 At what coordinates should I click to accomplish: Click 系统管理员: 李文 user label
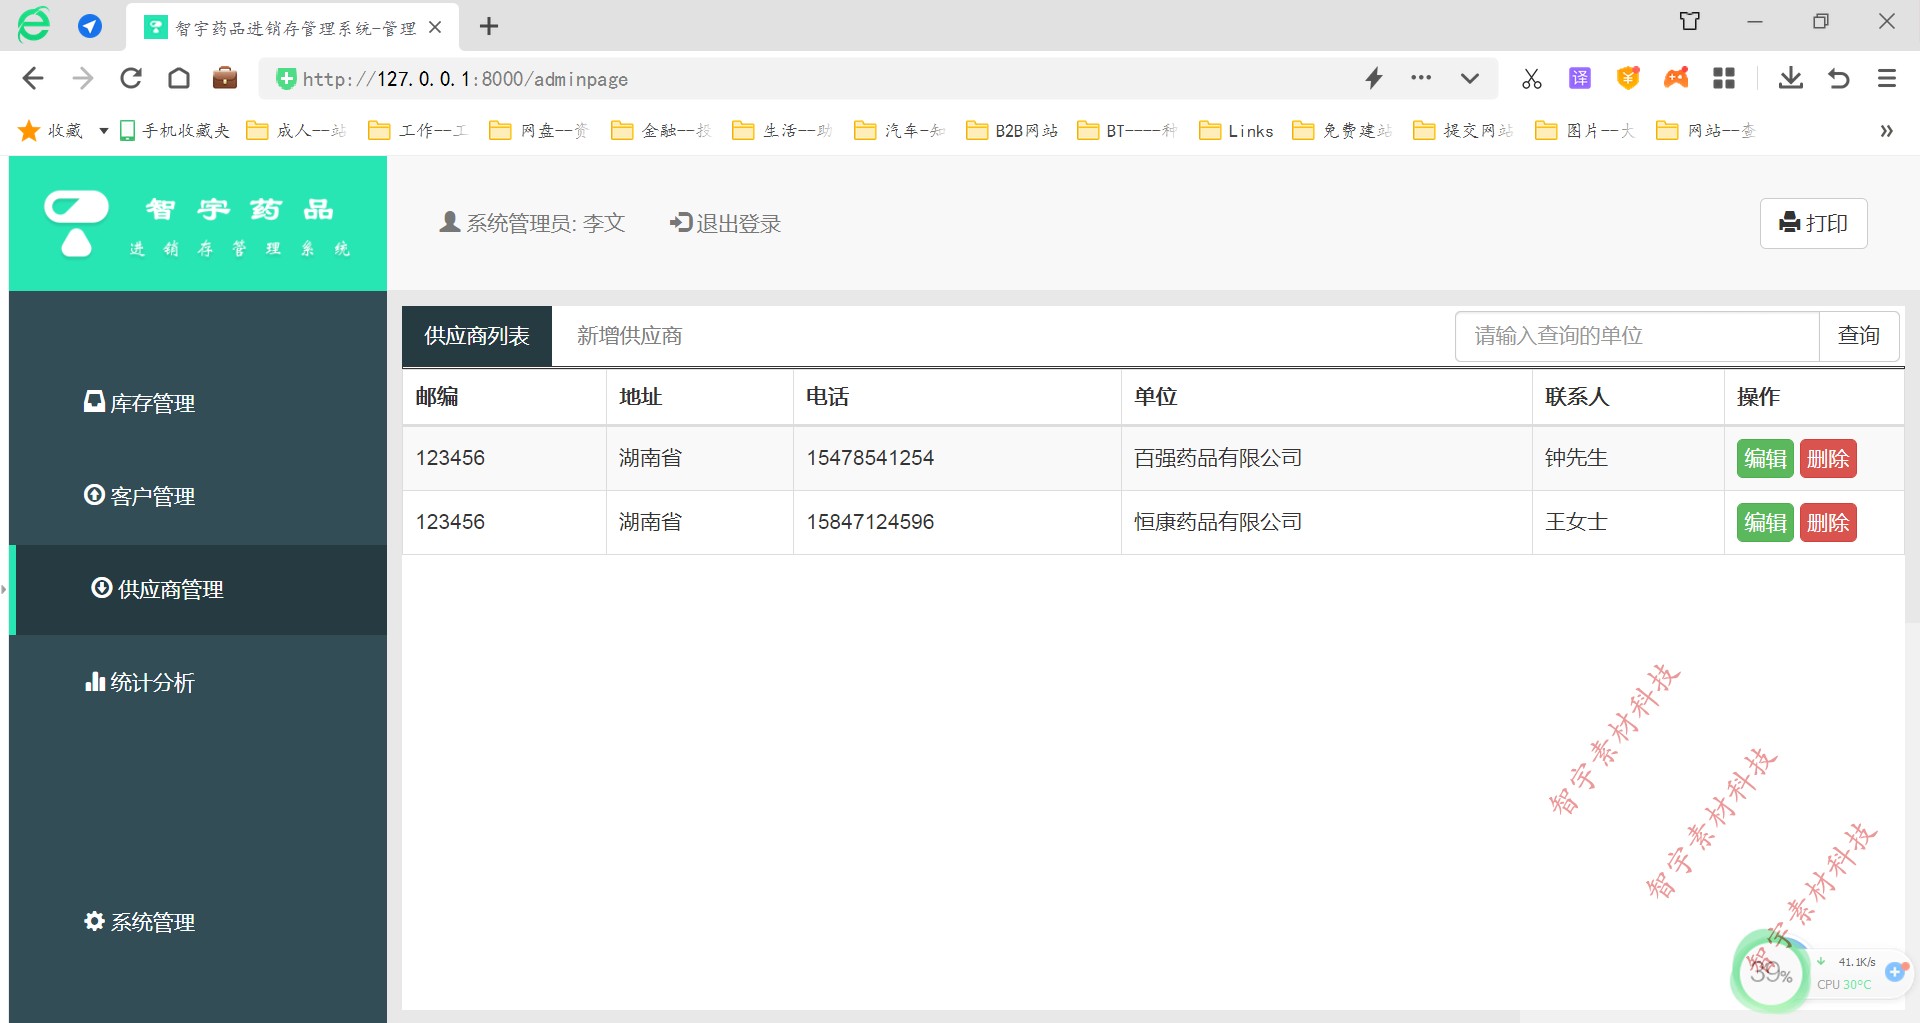(532, 223)
